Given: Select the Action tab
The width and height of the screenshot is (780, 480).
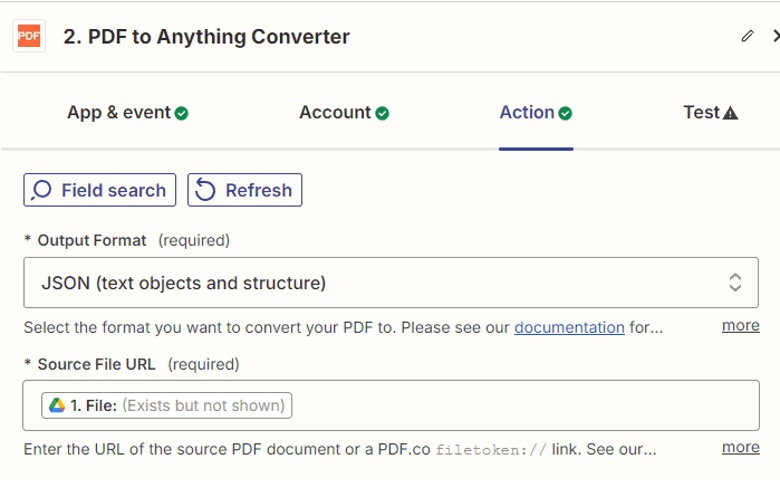Looking at the screenshot, I should point(527,113).
